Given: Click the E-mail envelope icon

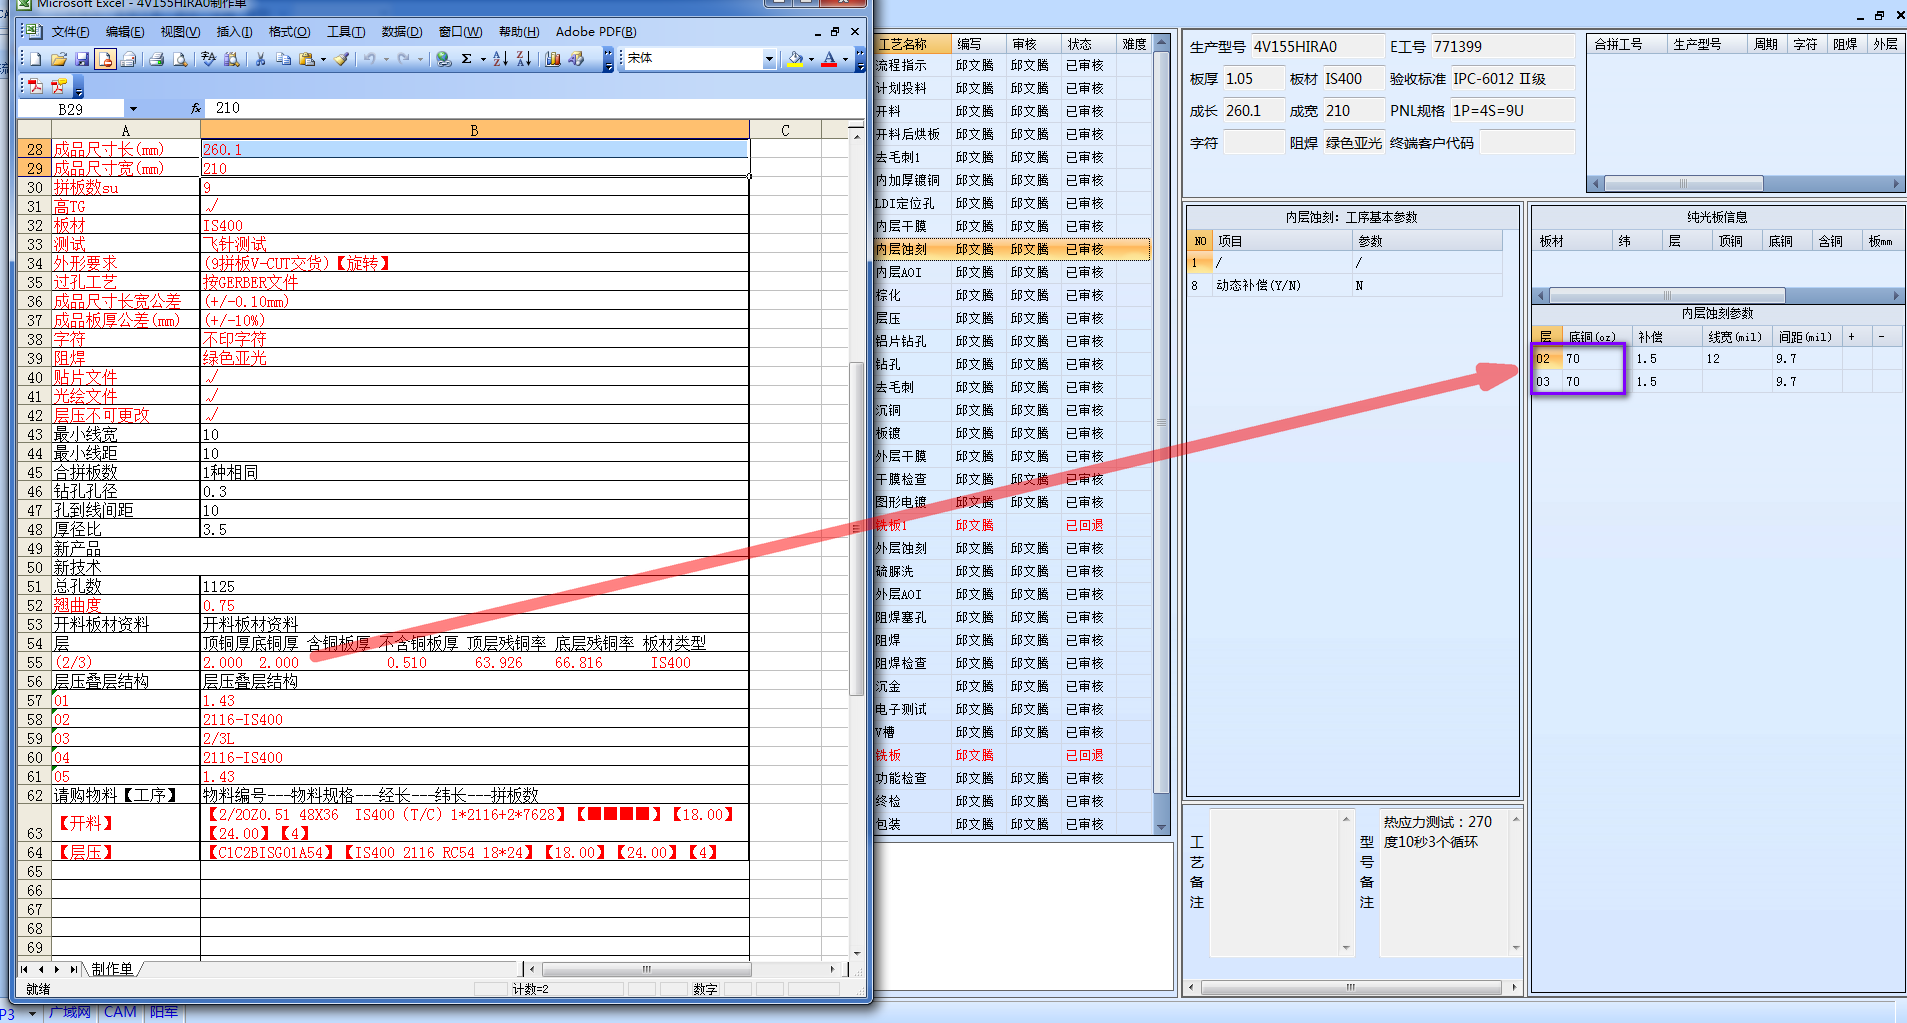Looking at the screenshot, I should (x=128, y=59).
